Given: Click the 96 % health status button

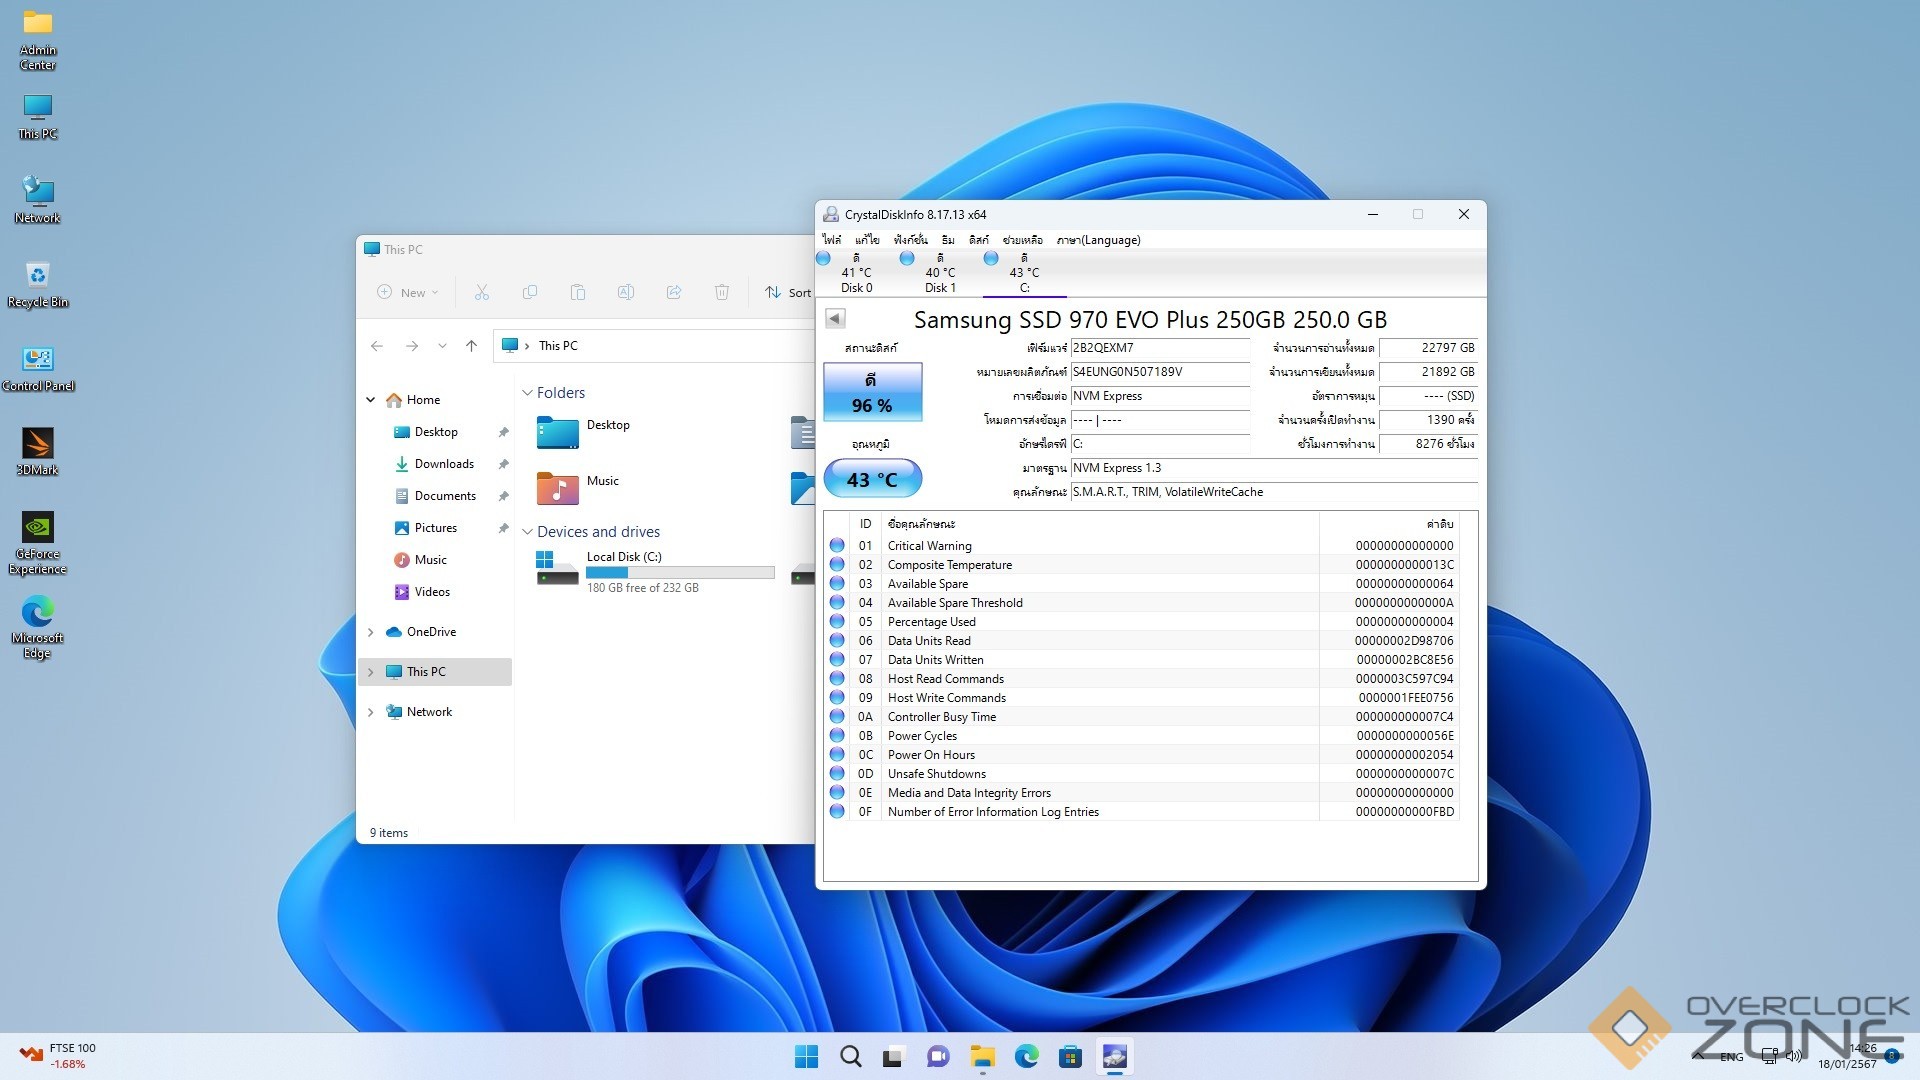Looking at the screenshot, I should pos(872,392).
